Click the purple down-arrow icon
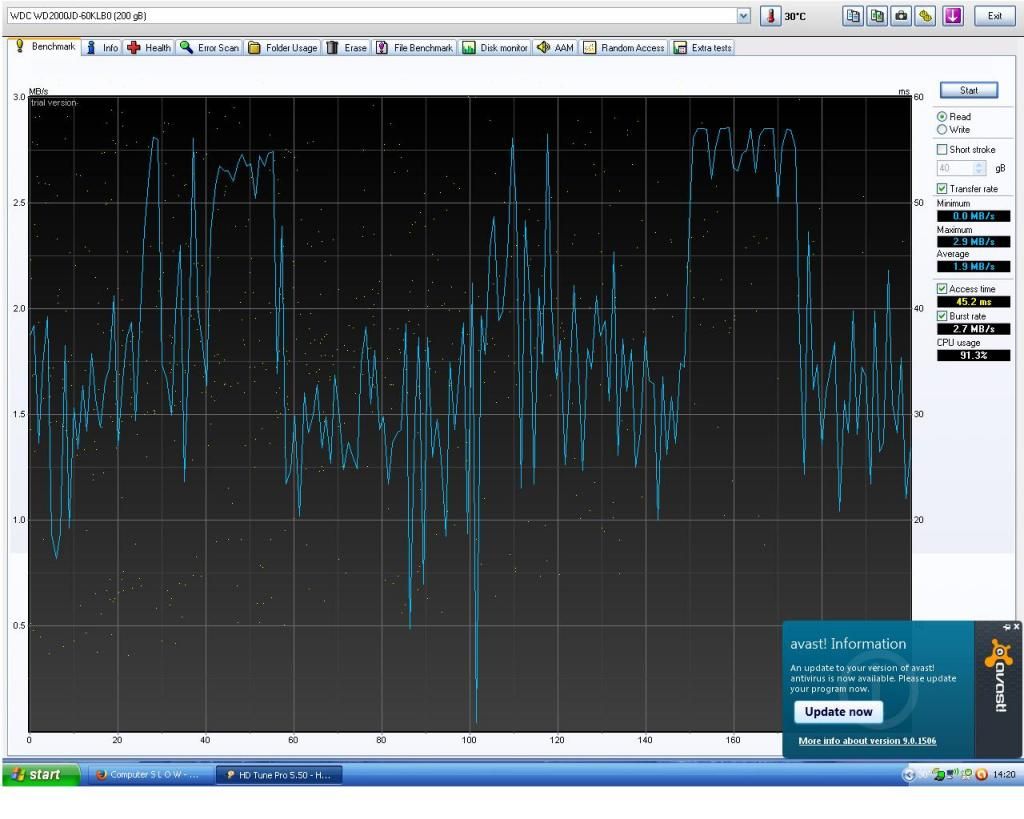This screenshot has width=1024, height=819. pyautogui.click(x=953, y=16)
